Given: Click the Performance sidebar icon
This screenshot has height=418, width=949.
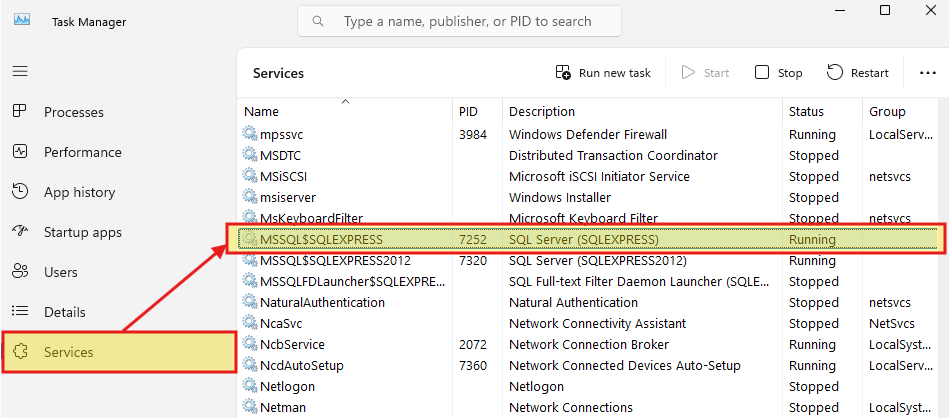Looking at the screenshot, I should point(20,151).
